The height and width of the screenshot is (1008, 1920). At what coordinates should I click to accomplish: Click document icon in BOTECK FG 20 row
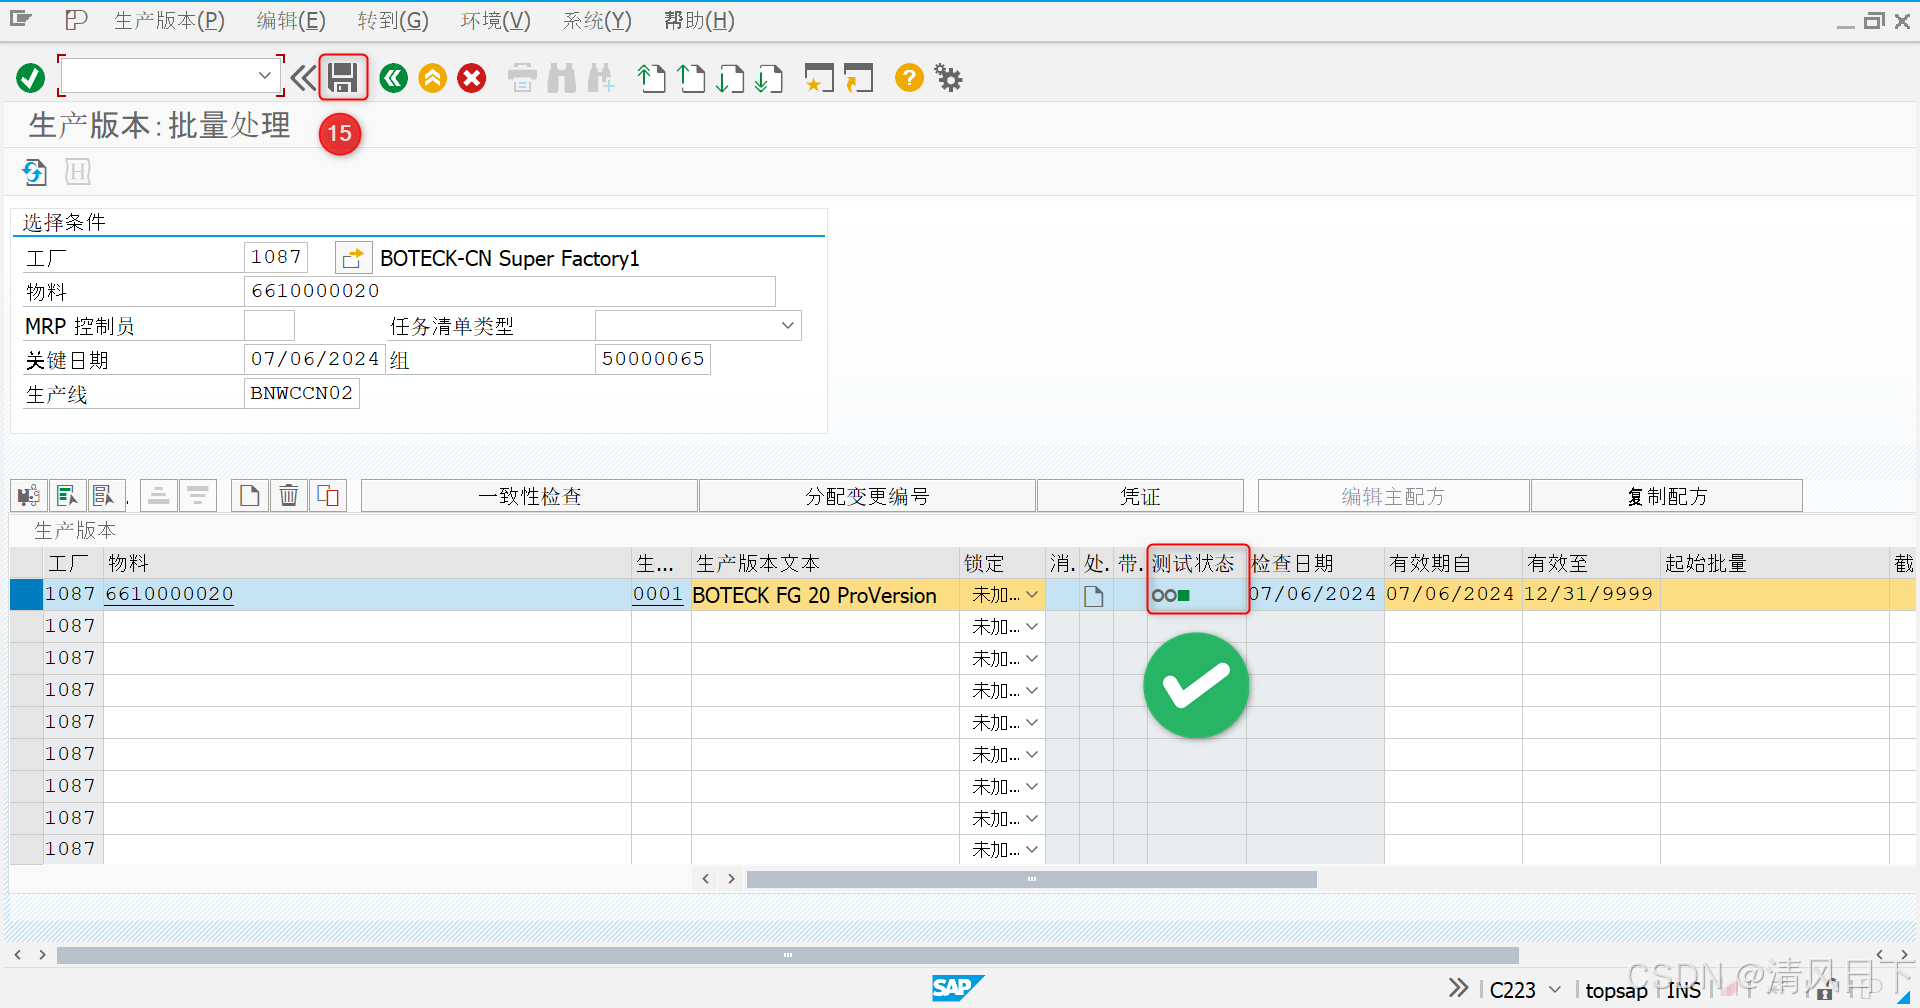pyautogui.click(x=1094, y=596)
